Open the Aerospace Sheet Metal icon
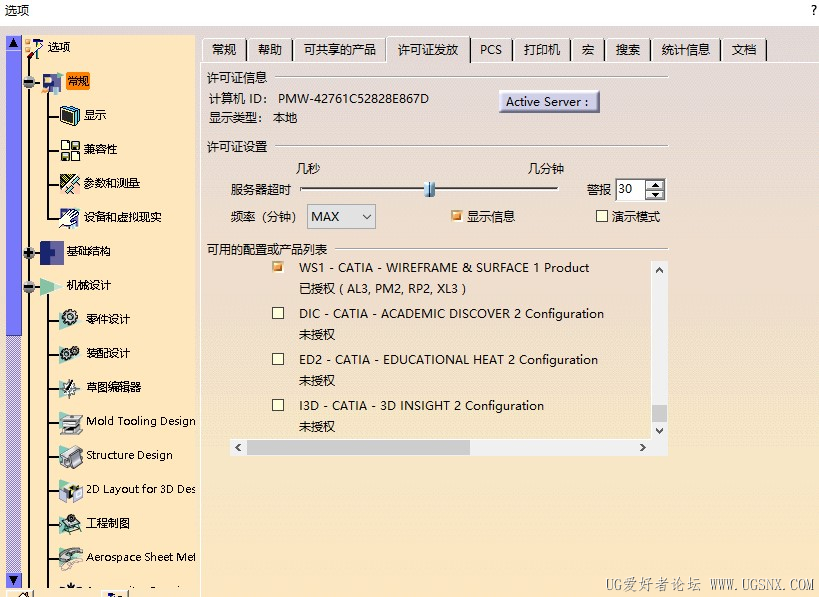This screenshot has width=819, height=597. [71, 558]
